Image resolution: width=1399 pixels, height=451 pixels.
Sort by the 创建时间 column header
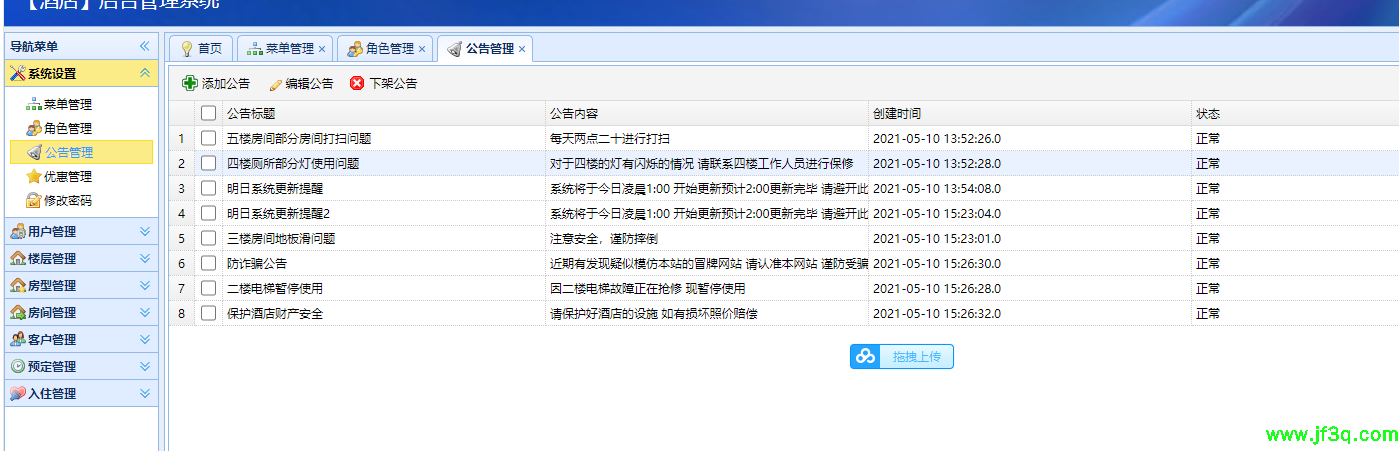click(x=1030, y=113)
